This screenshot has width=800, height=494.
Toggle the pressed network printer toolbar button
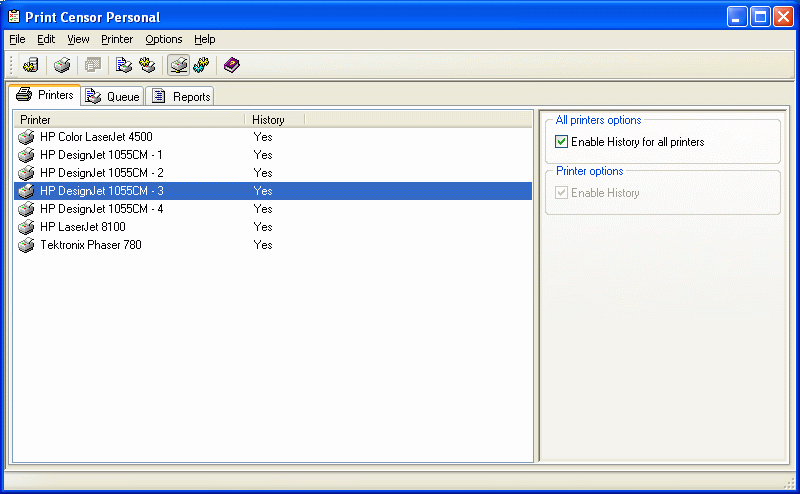point(179,65)
